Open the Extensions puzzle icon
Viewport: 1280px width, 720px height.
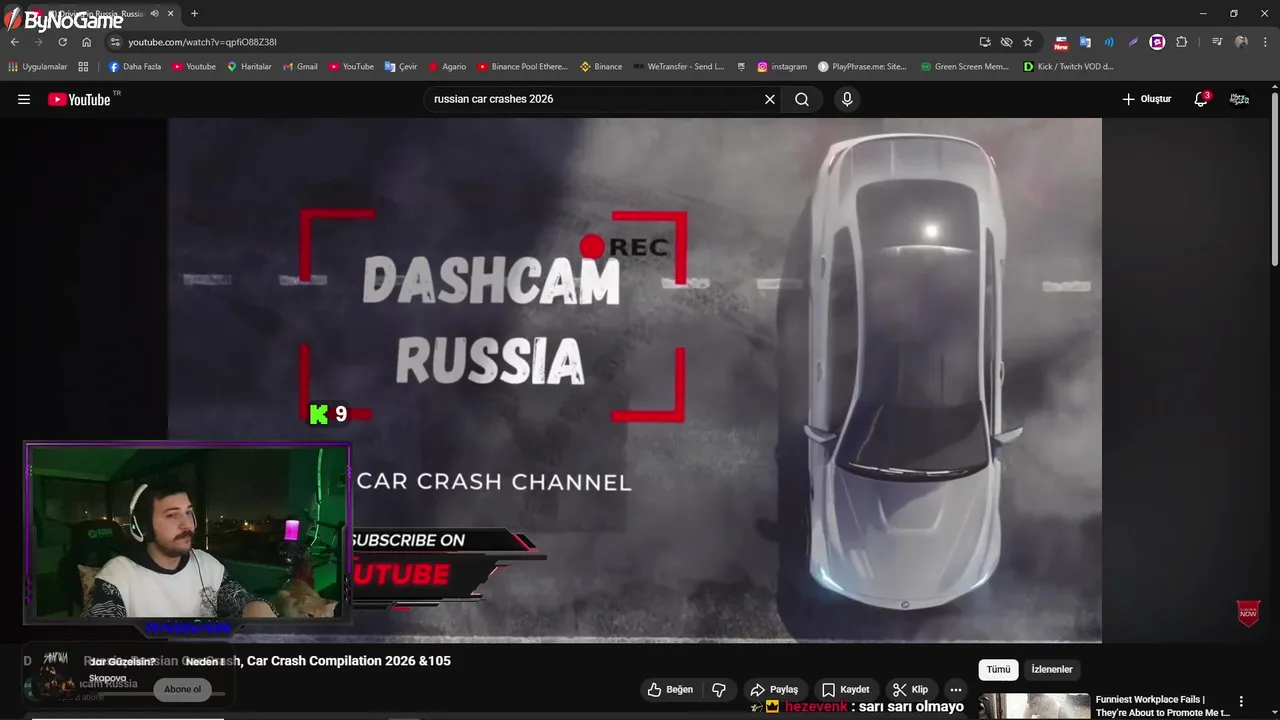(x=1182, y=42)
